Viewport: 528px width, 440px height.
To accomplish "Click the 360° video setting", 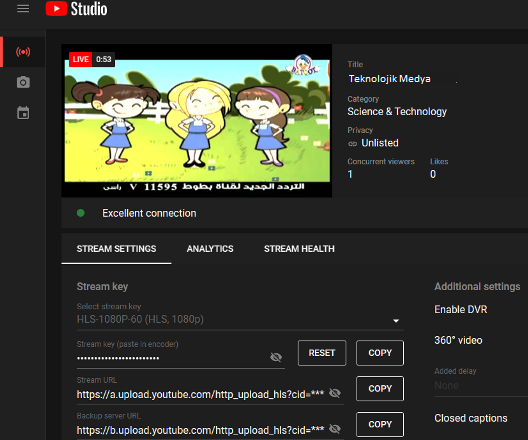I will pyautogui.click(x=458, y=340).
